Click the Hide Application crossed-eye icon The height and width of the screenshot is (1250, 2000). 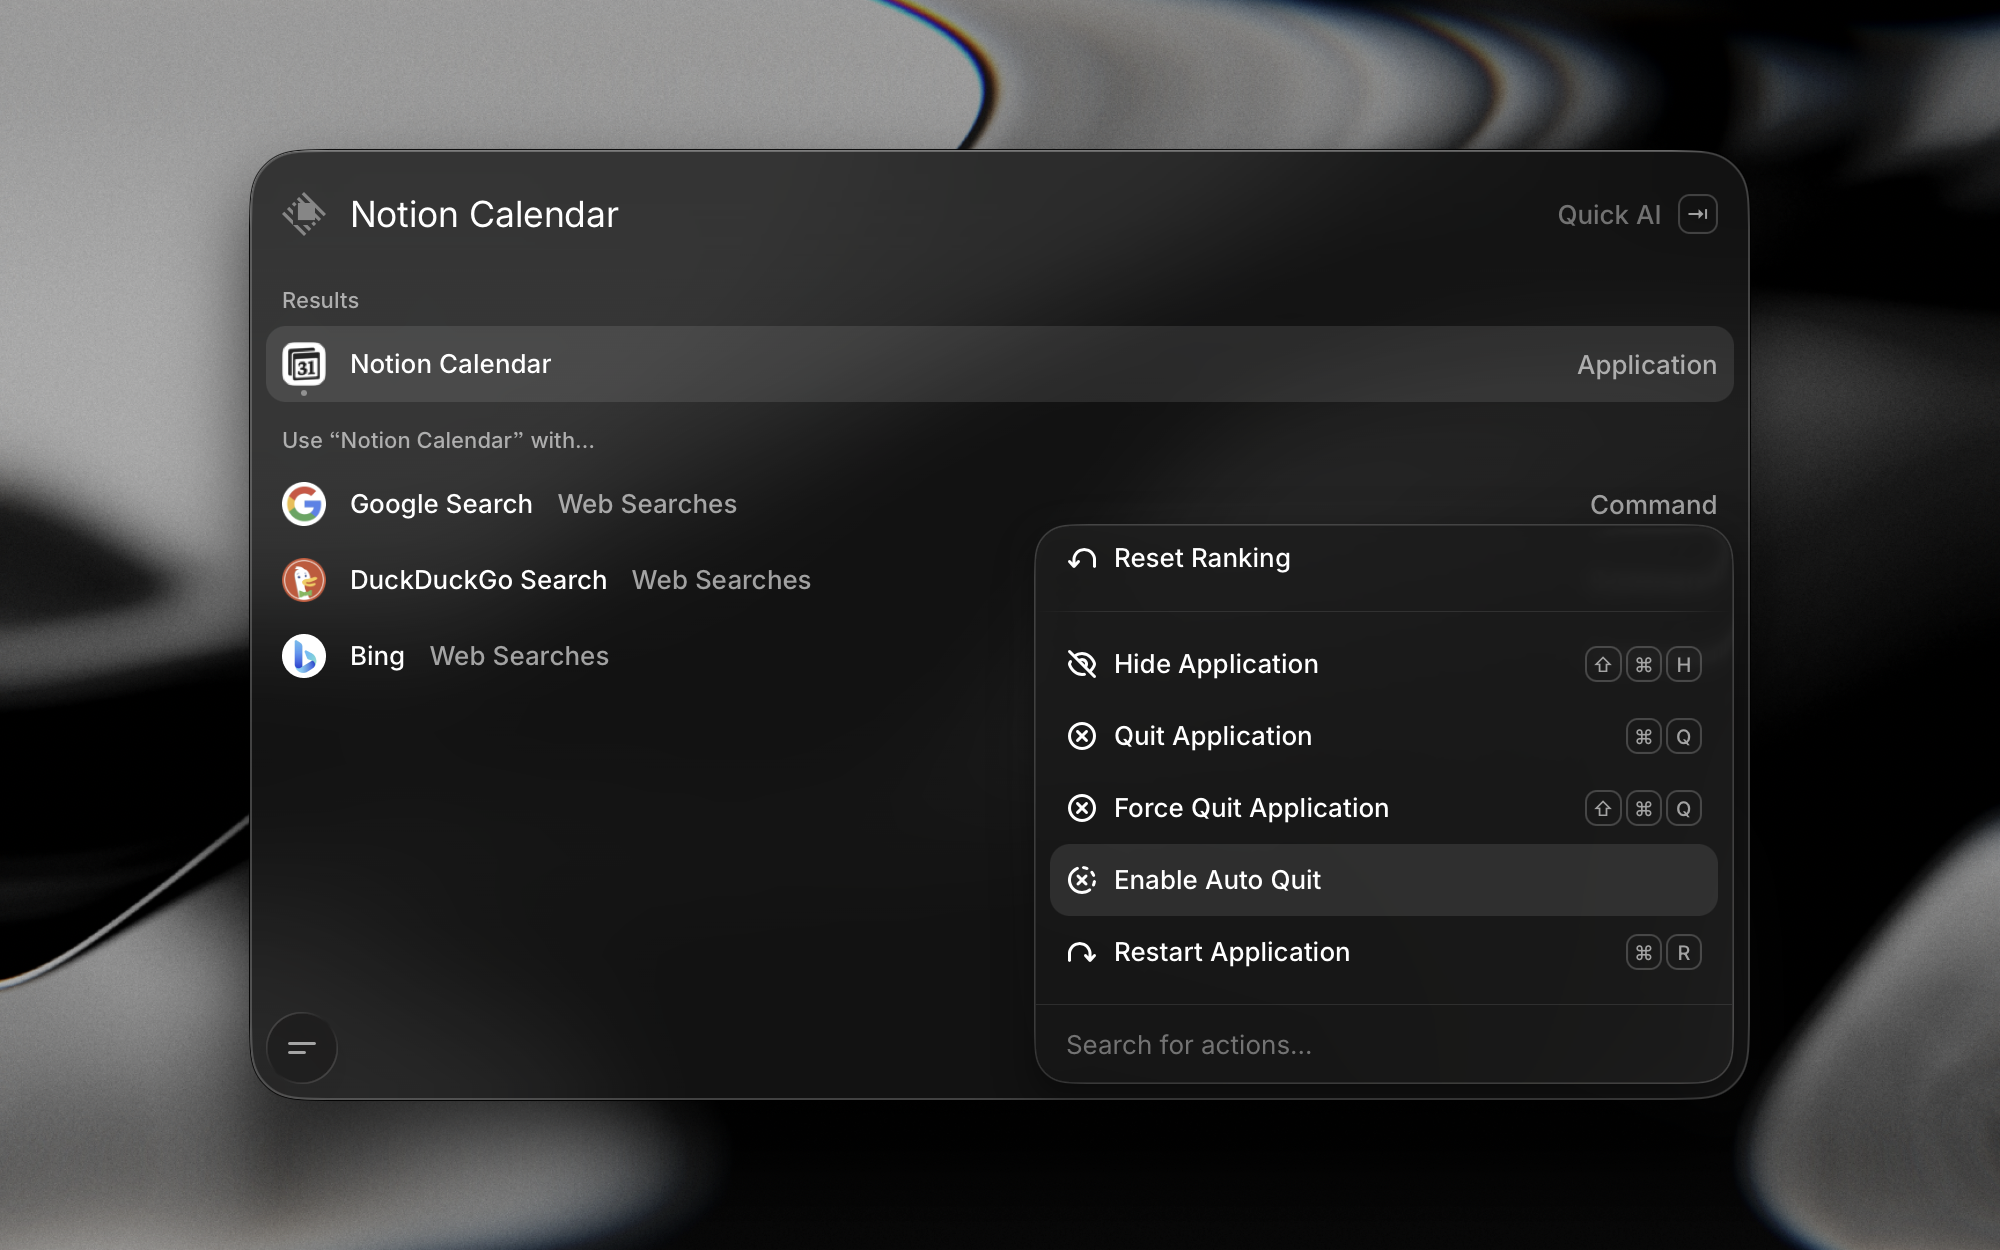coord(1082,664)
